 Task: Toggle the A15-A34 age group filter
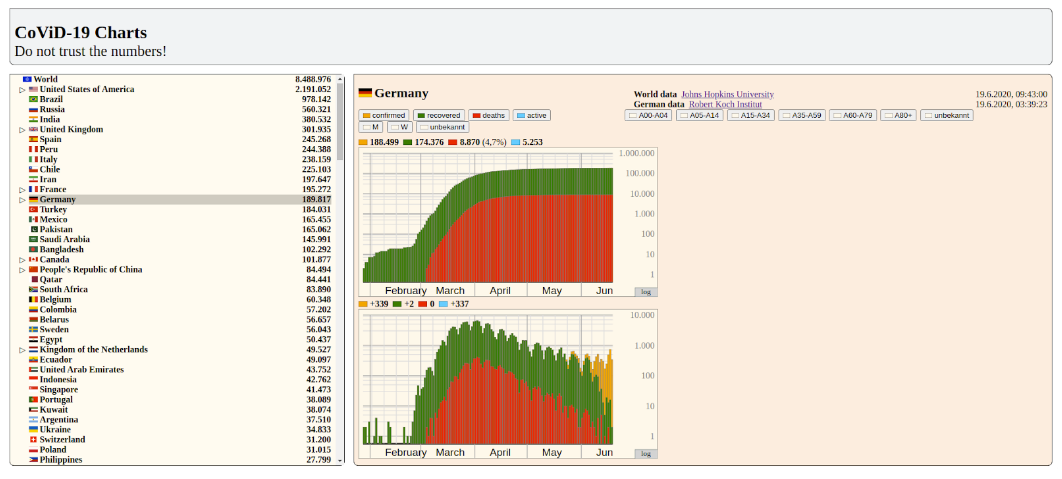pos(750,116)
